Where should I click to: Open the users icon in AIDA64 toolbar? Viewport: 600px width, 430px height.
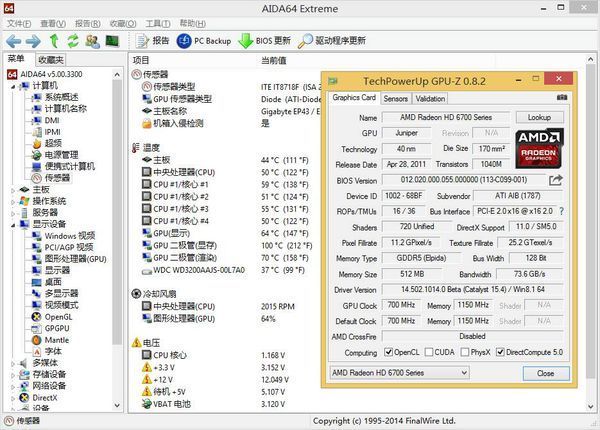point(92,41)
